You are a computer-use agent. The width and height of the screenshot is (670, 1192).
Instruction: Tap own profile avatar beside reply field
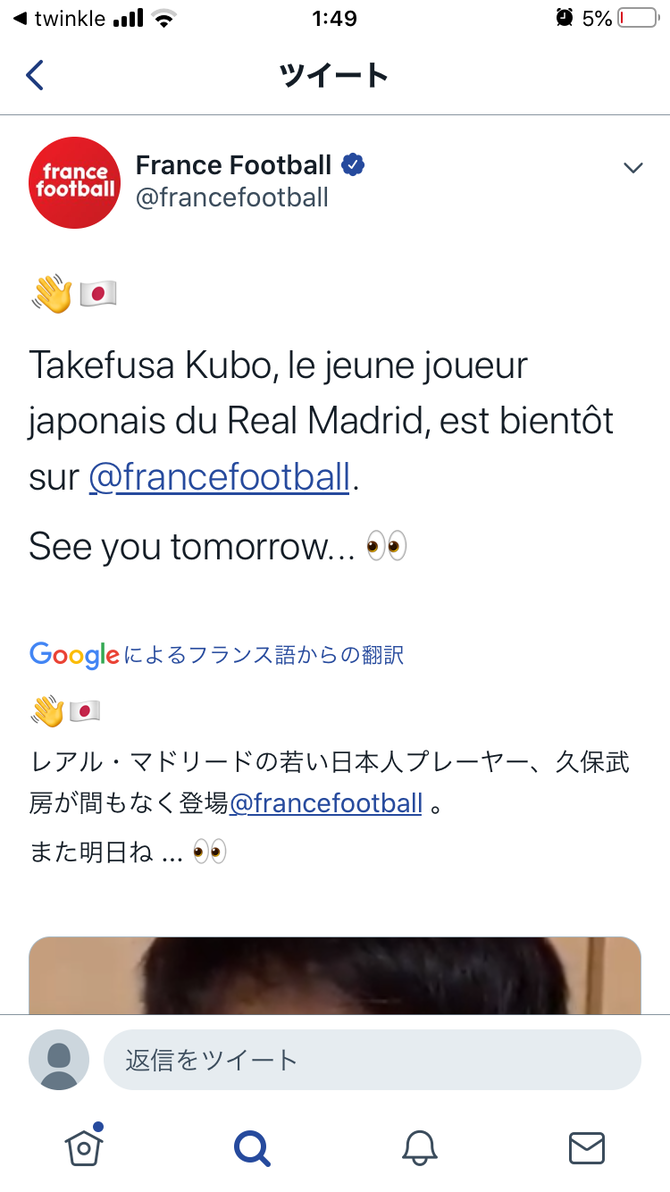59,1060
